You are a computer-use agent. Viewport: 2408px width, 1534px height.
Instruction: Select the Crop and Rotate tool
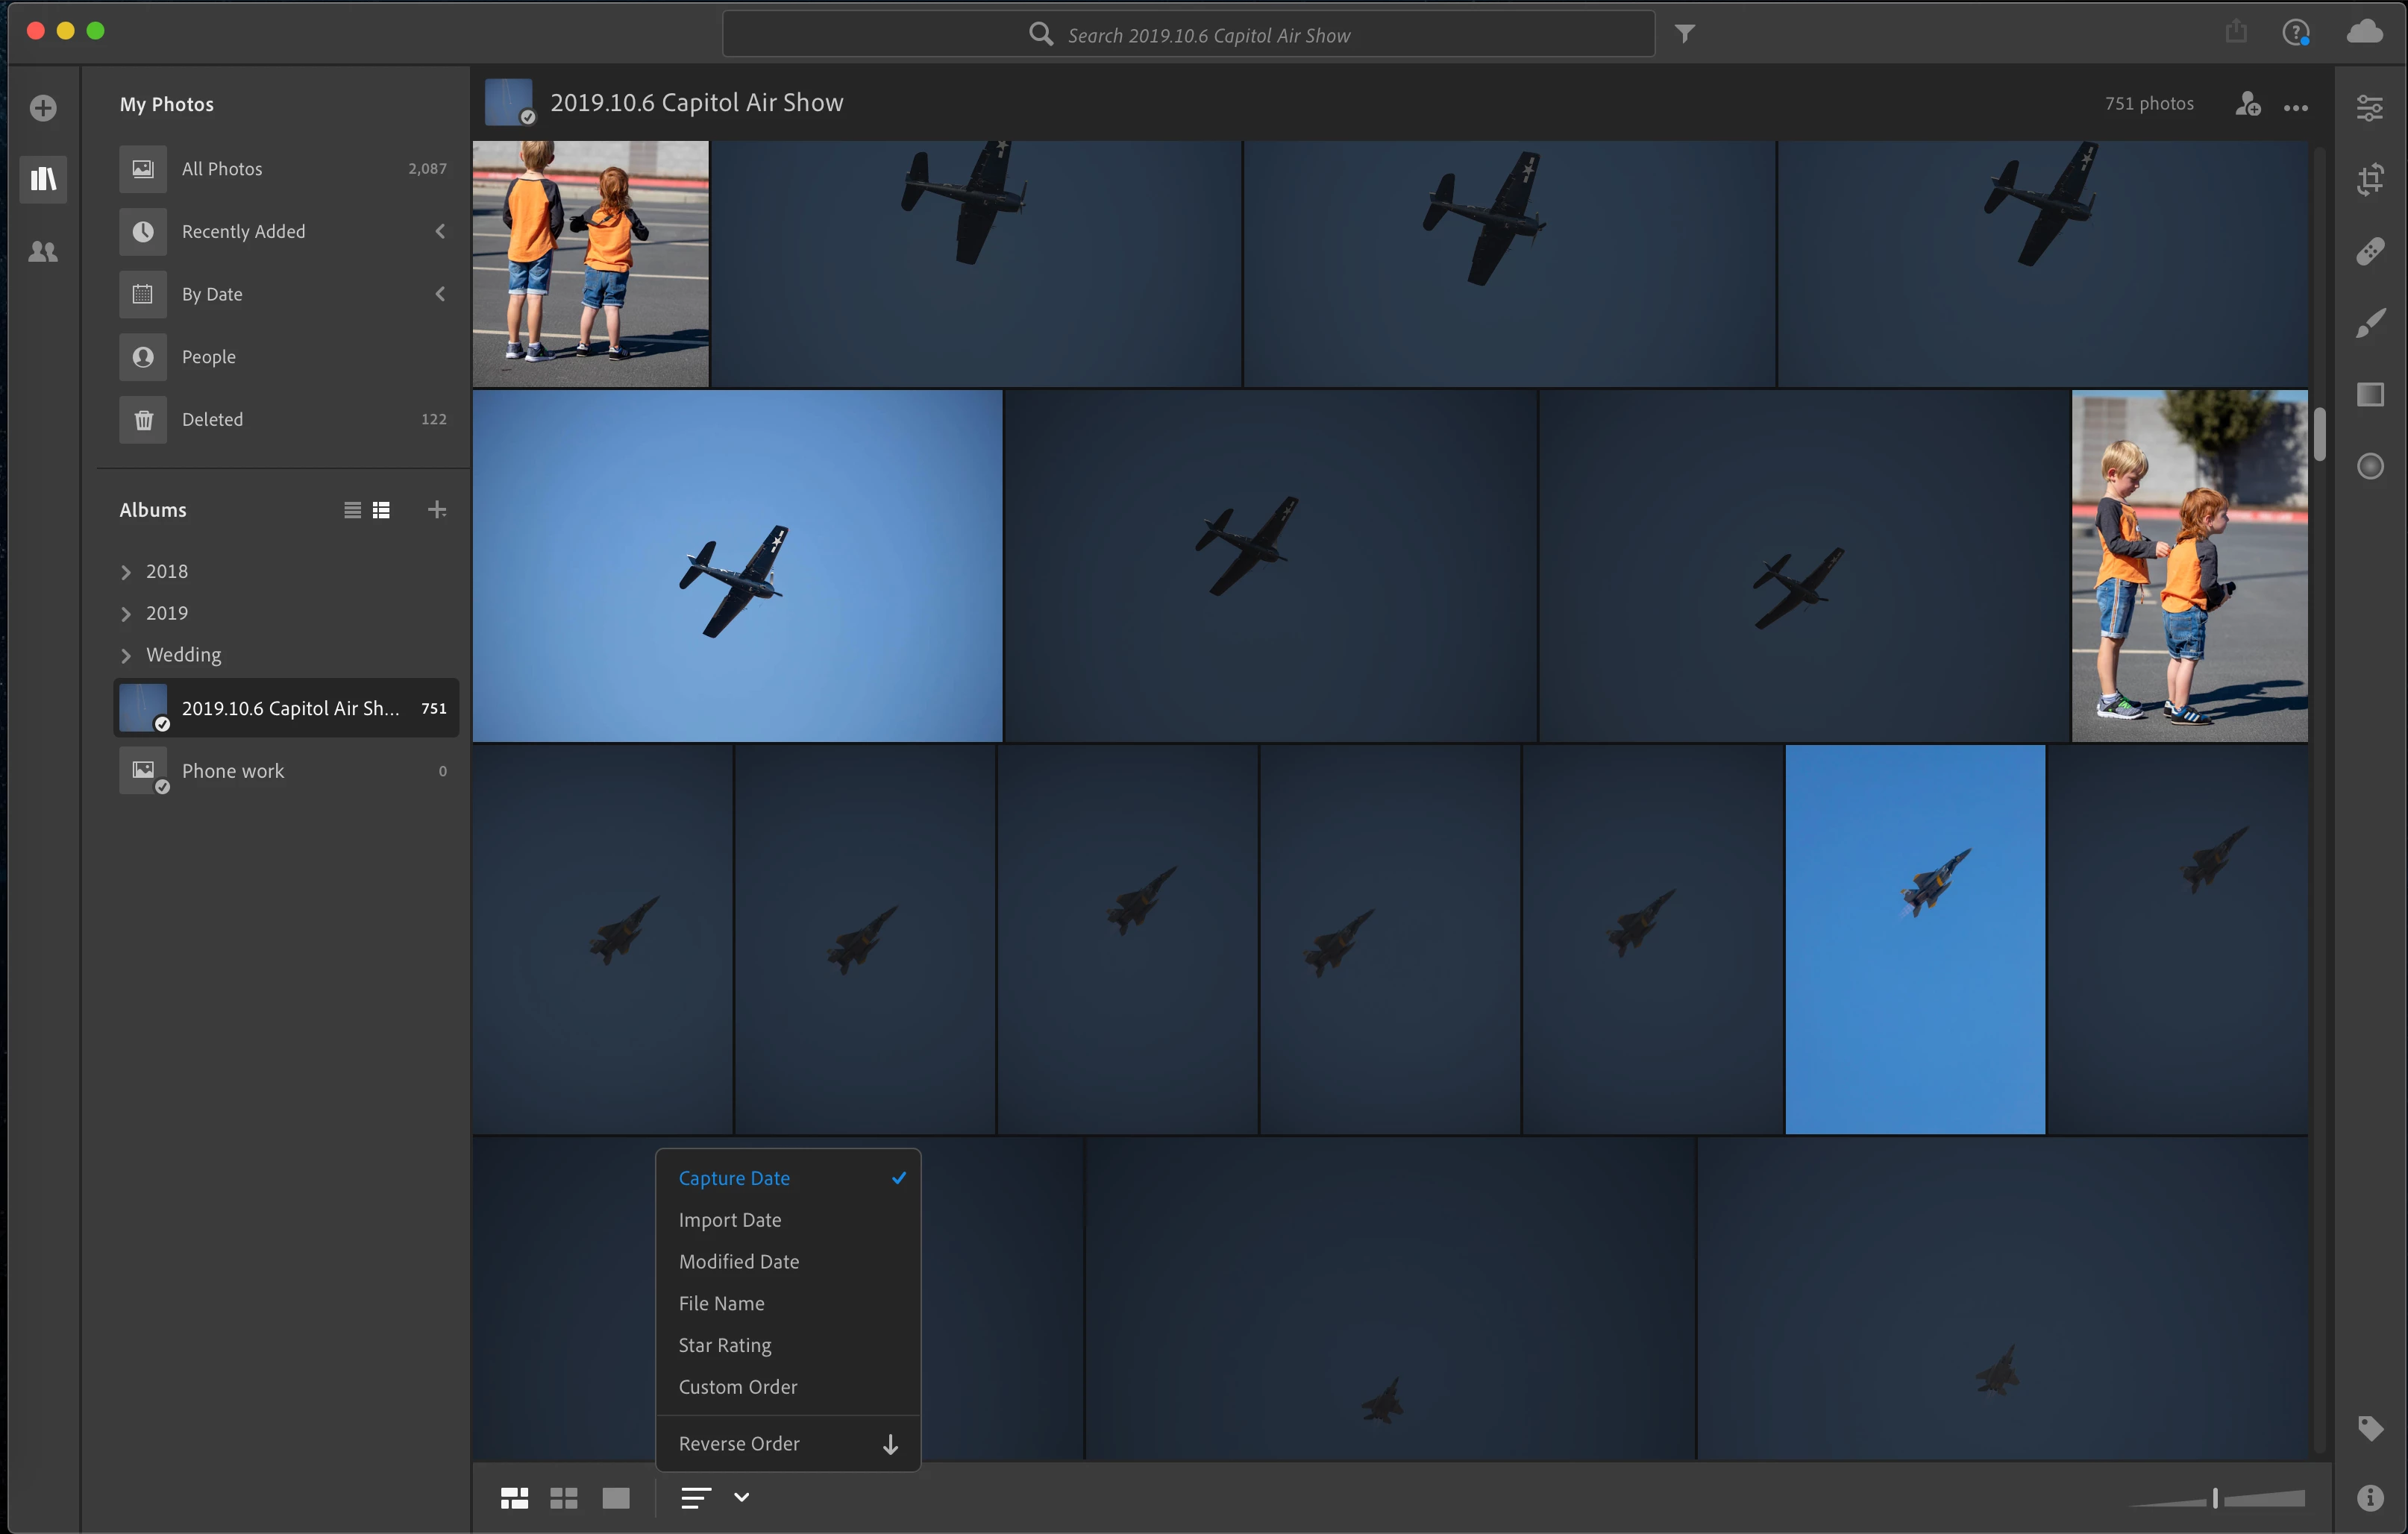pos(2369,179)
